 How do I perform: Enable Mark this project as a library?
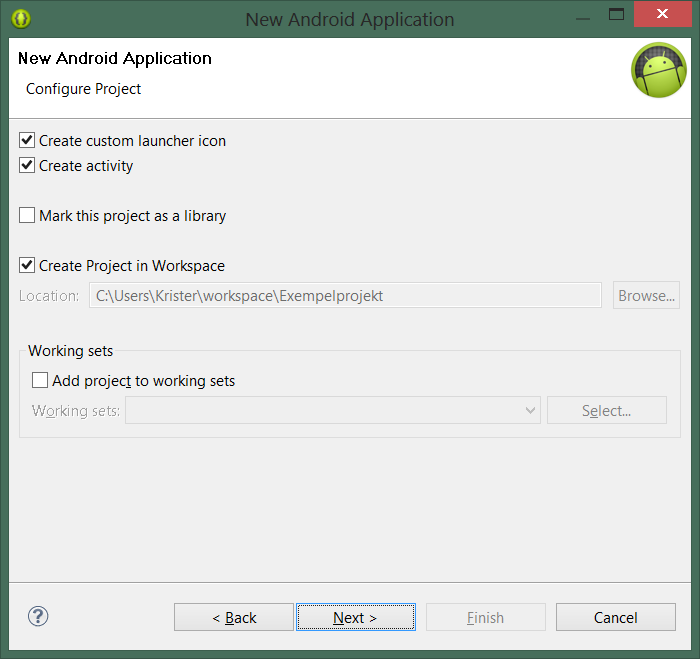[x=27, y=215]
